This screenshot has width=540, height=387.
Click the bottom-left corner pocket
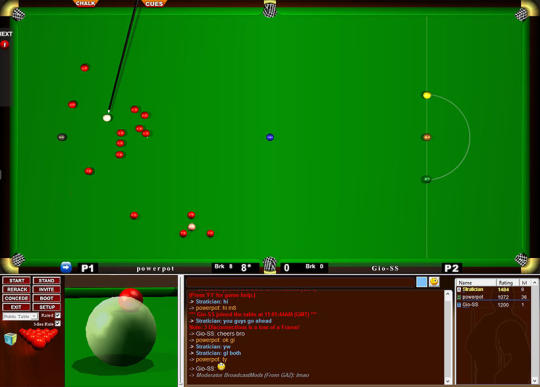[18, 259]
